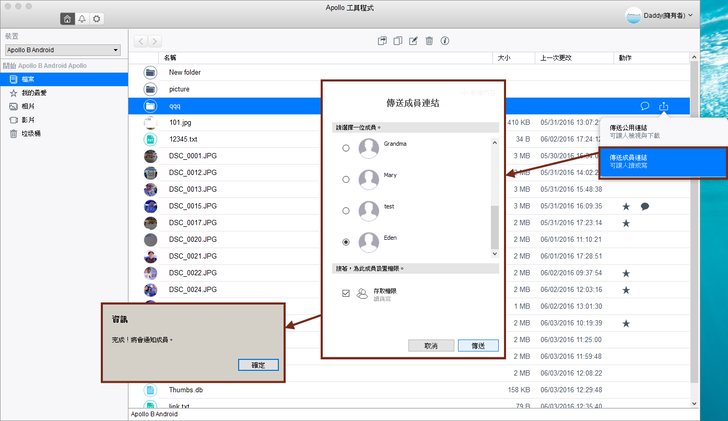This screenshot has width=728, height=421.
Task: Open the Apollo B Android device dropdown
Action: (x=61, y=49)
